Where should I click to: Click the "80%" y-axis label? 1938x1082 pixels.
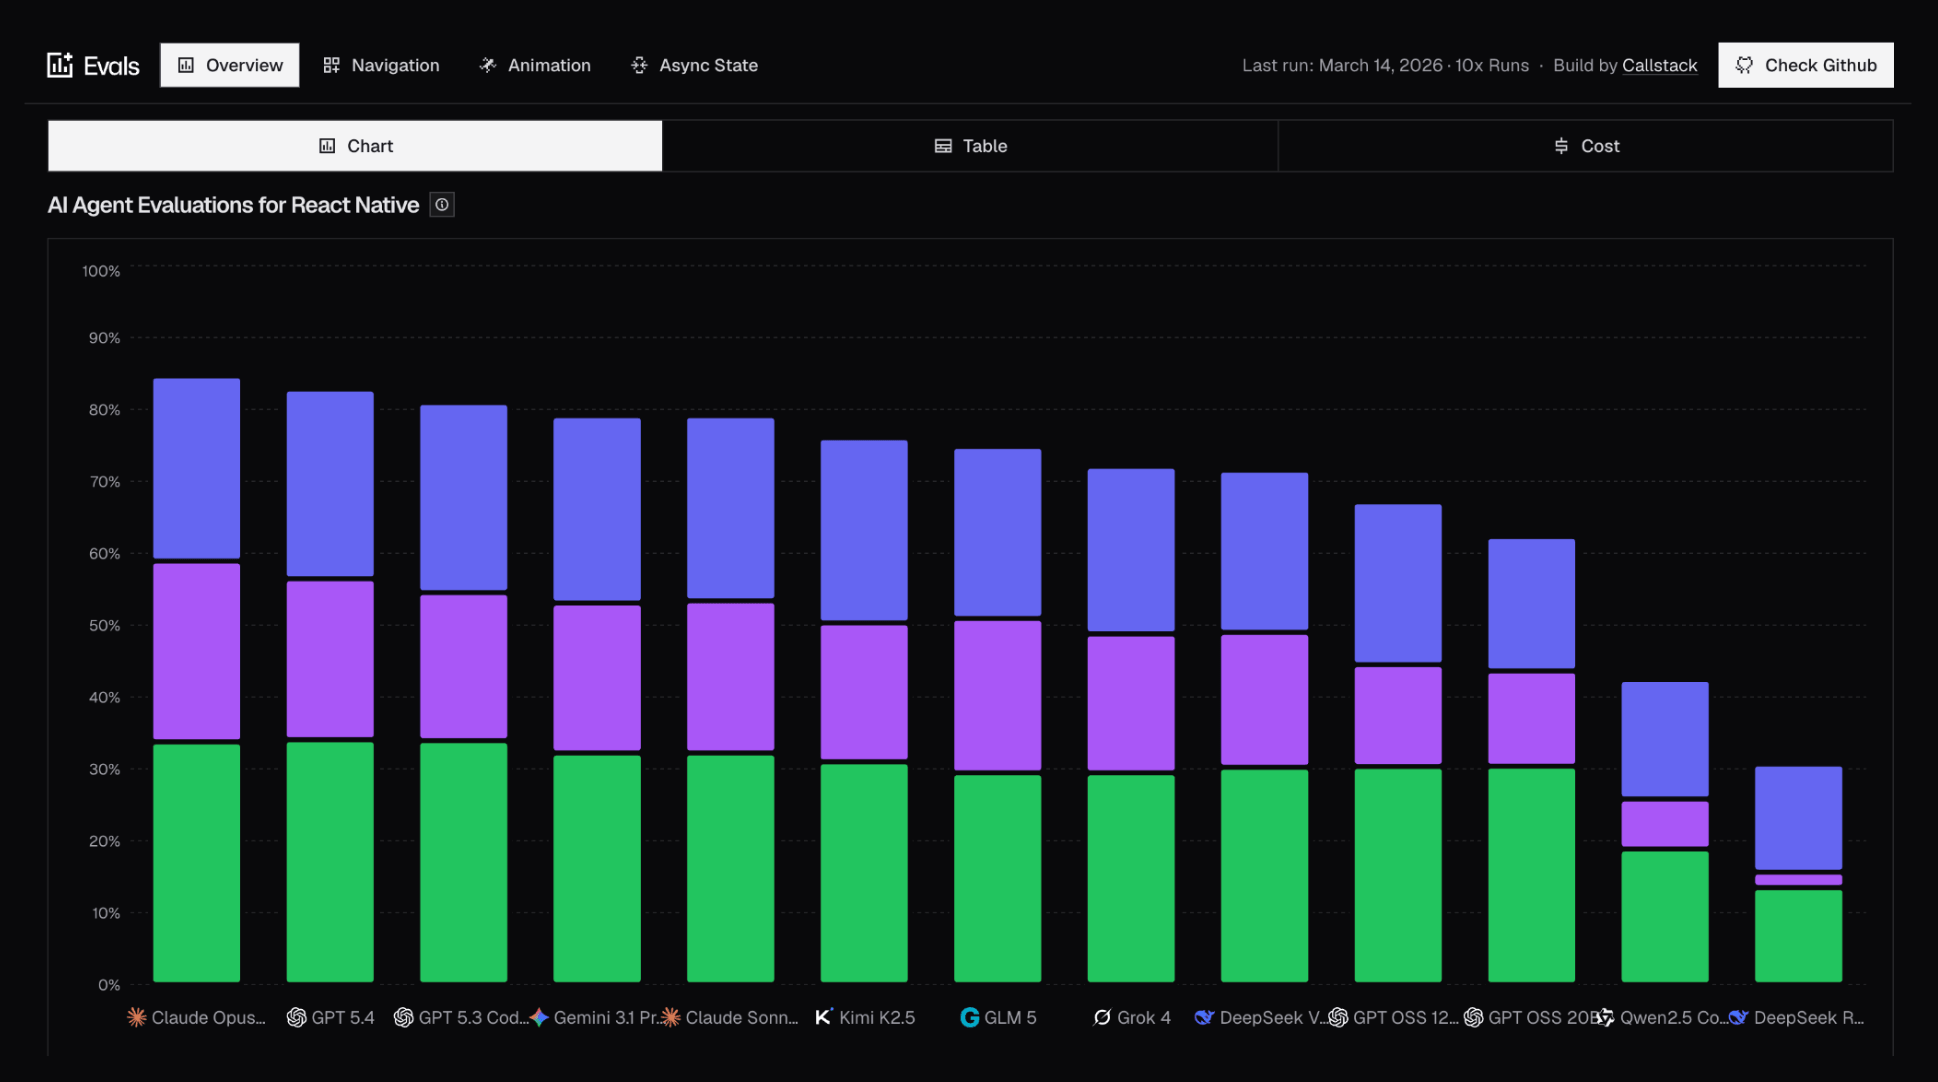click(x=104, y=410)
